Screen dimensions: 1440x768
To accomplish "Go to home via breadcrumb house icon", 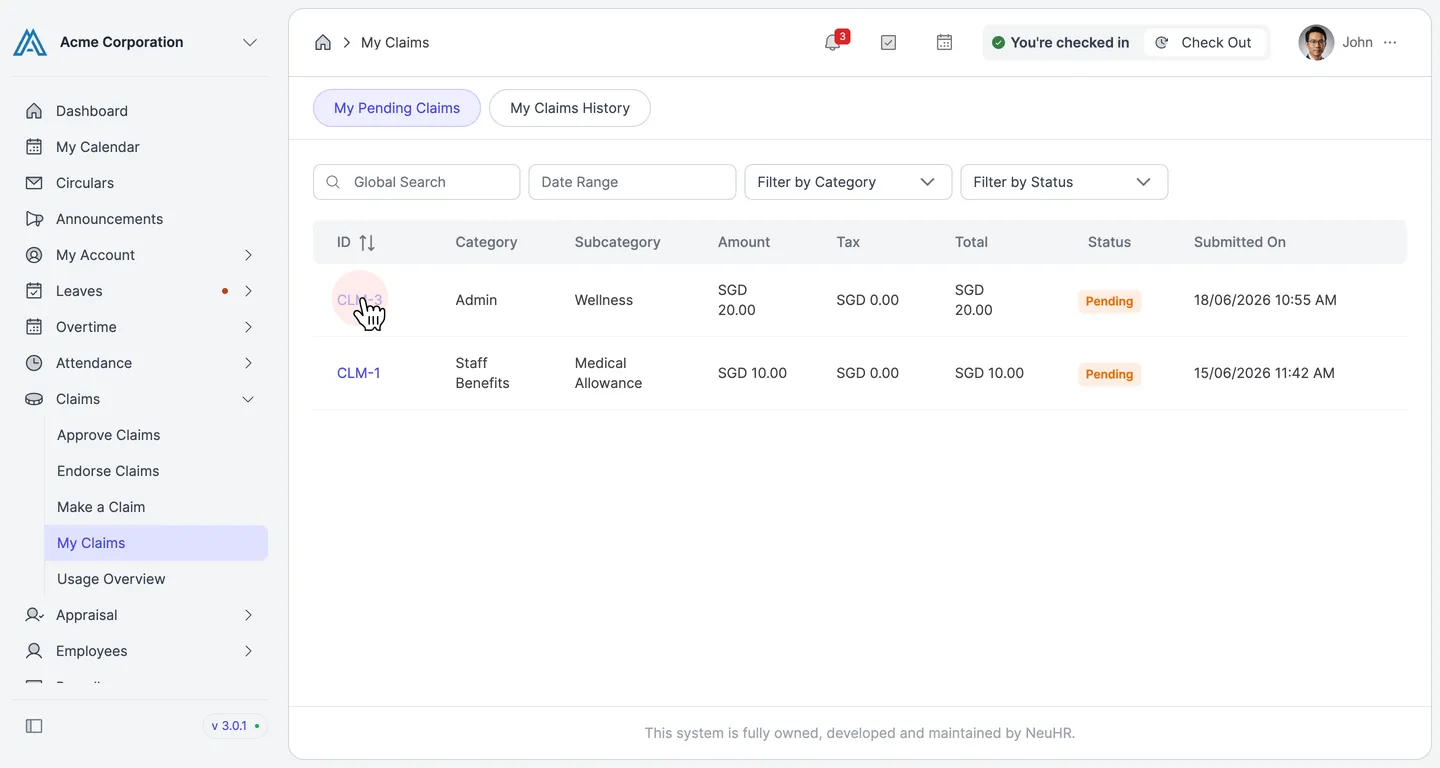I will [323, 42].
